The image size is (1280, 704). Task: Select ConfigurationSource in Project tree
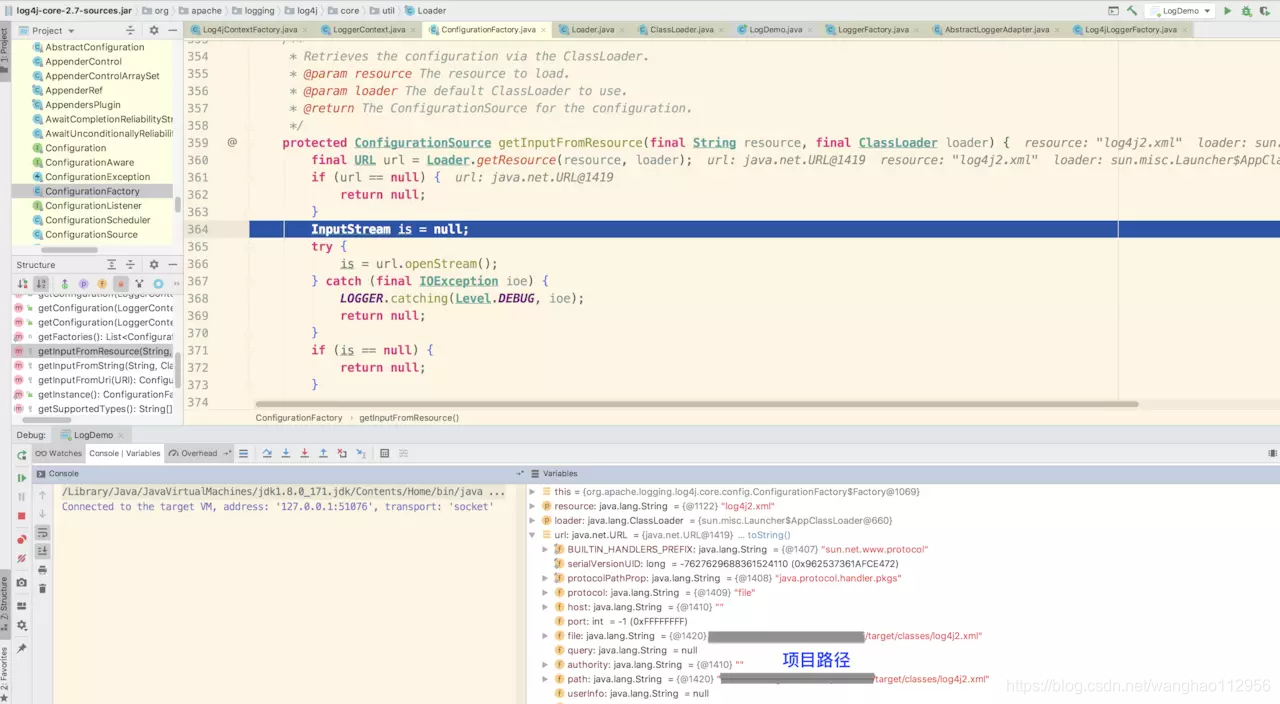(92, 234)
